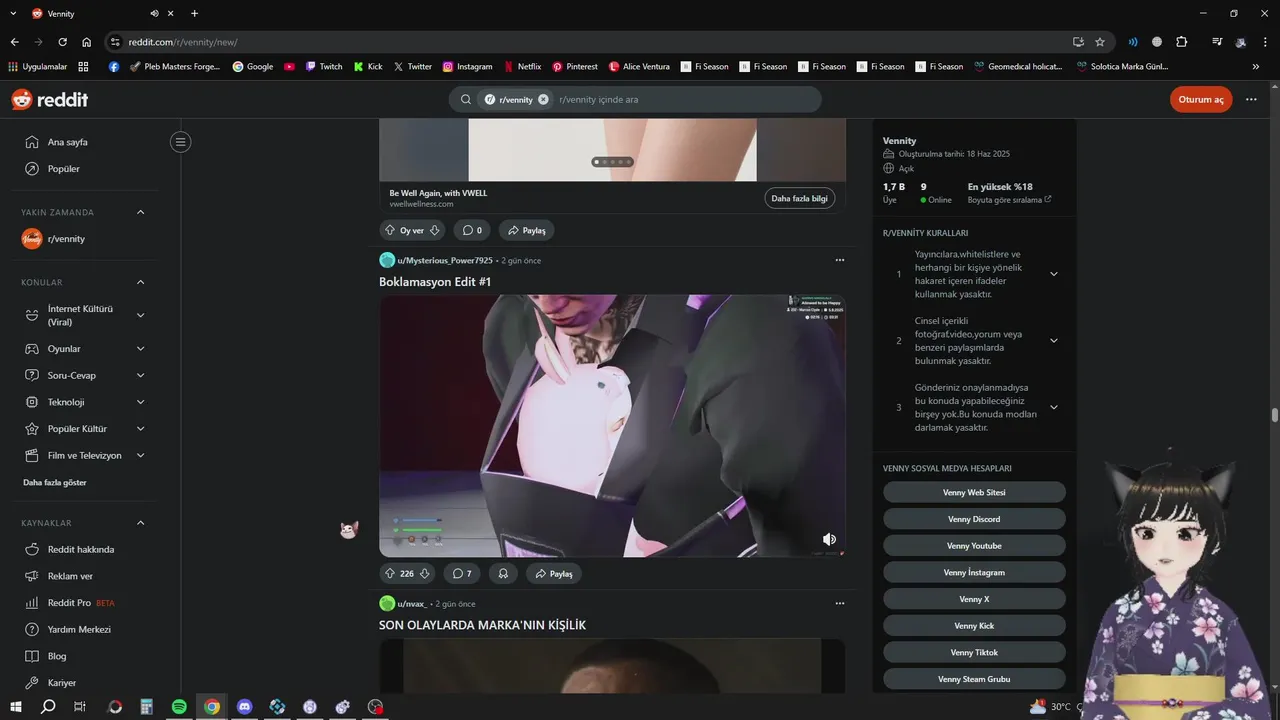Open u/Mysterious_Power7925 profile
The width and height of the screenshot is (1280, 720).
click(445, 260)
